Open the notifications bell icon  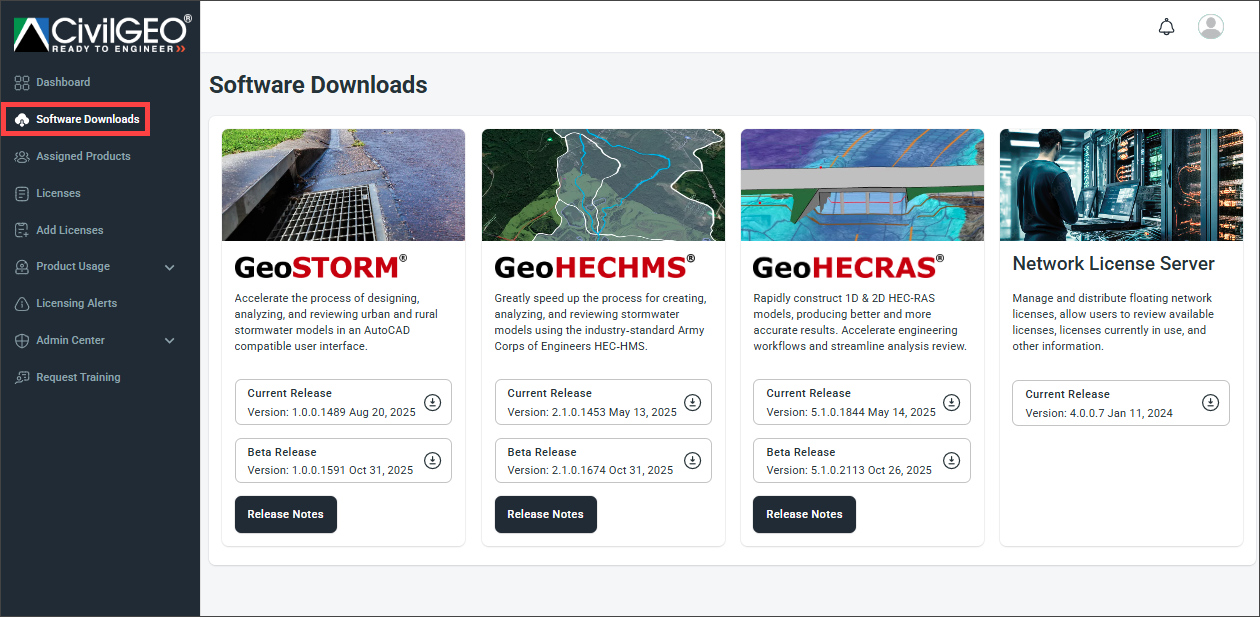point(1166,26)
